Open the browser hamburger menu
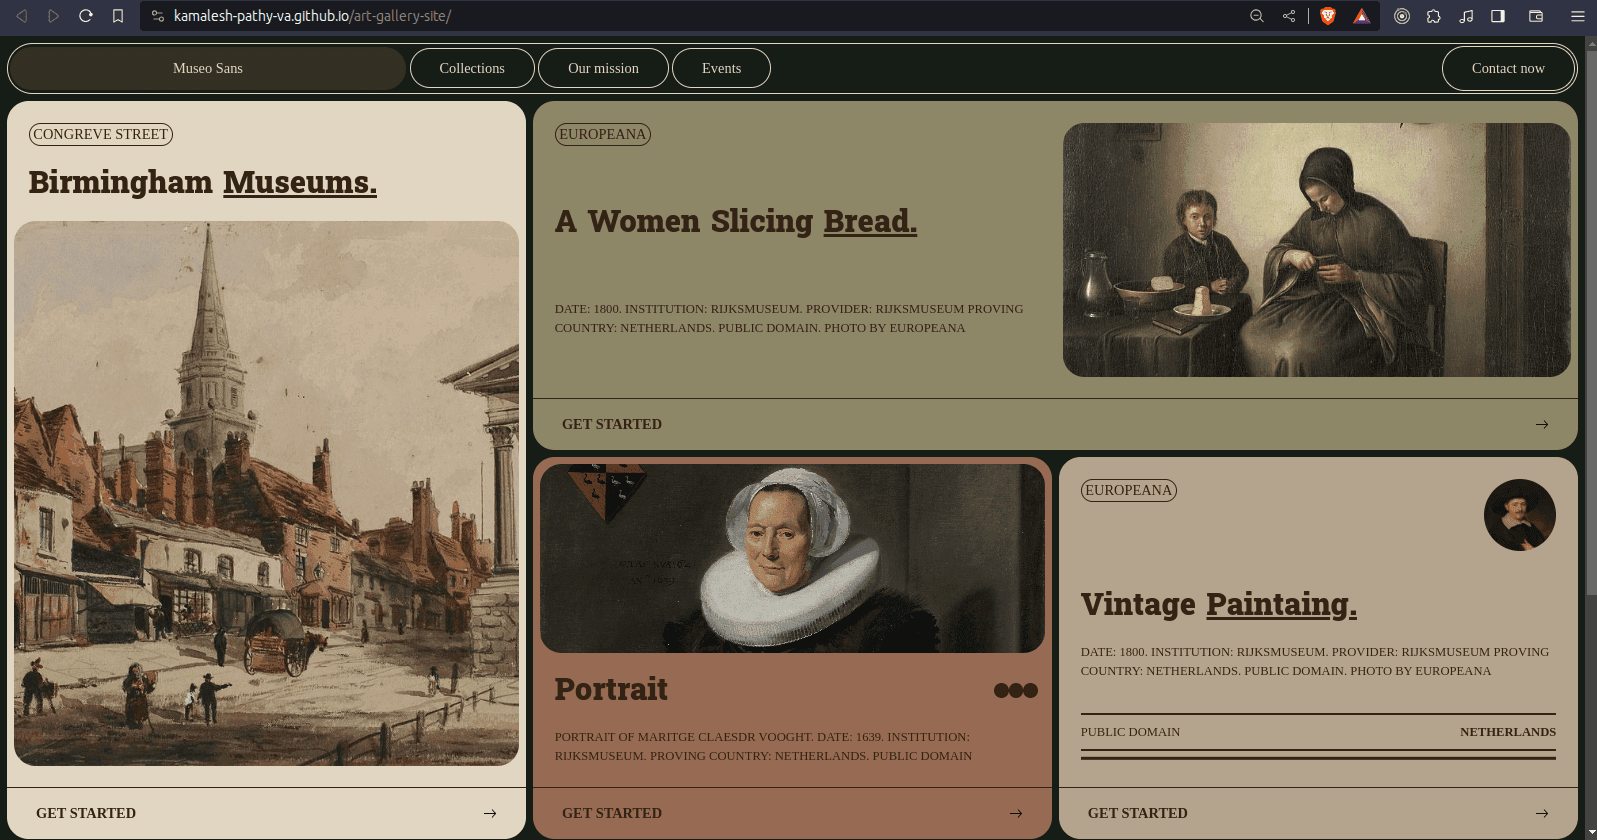1597x840 pixels. click(1578, 16)
